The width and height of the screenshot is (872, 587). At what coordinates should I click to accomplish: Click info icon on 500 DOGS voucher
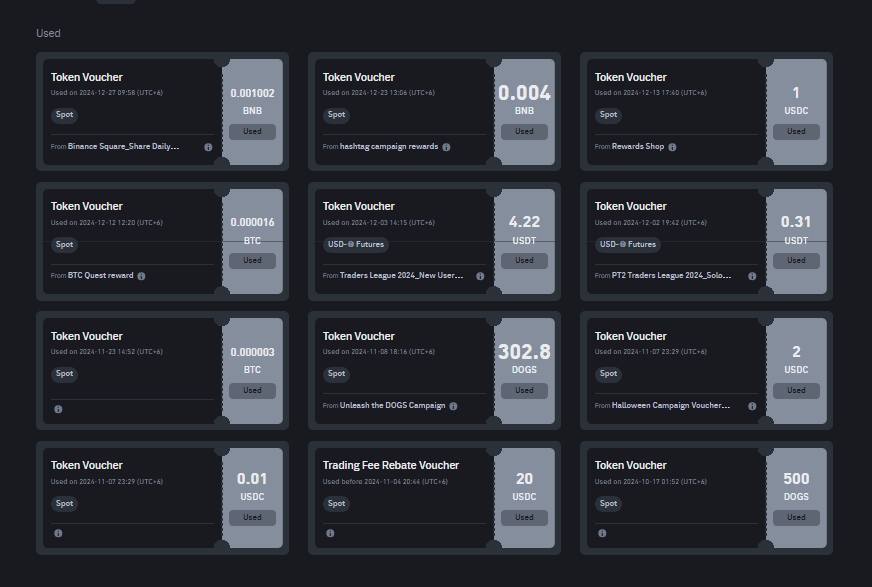click(602, 533)
